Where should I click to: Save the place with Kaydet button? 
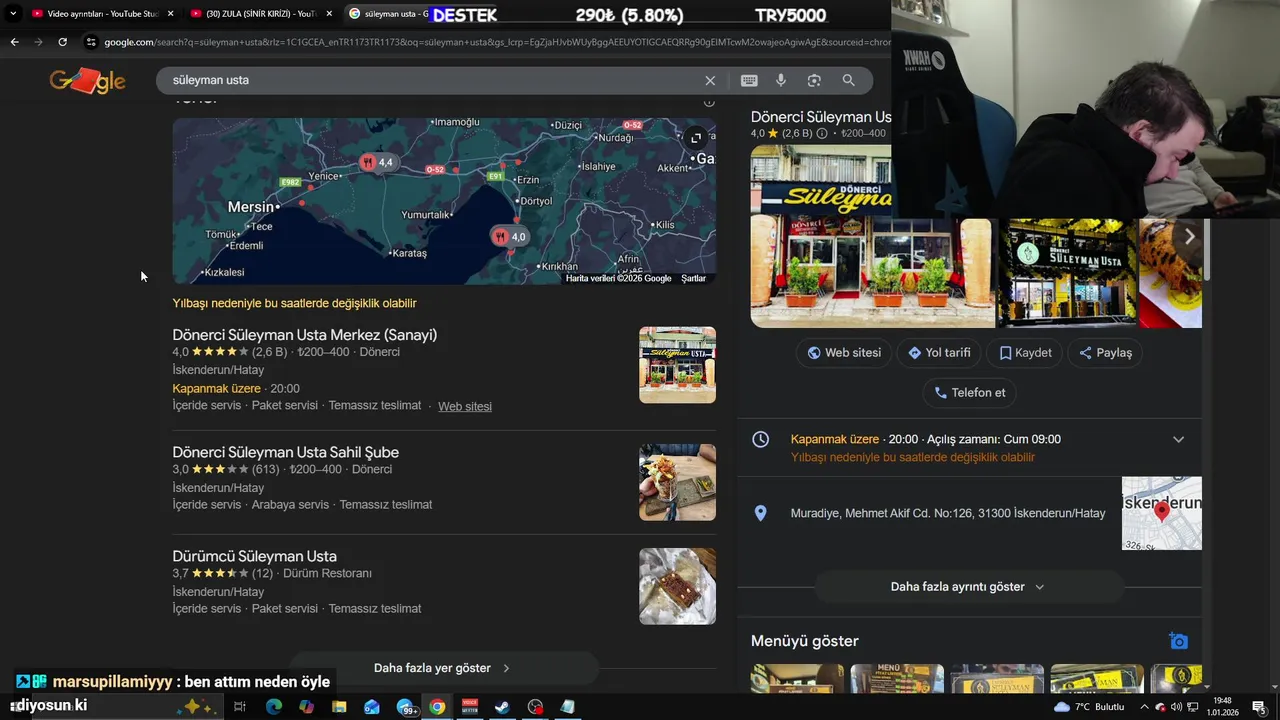[x=1025, y=353]
